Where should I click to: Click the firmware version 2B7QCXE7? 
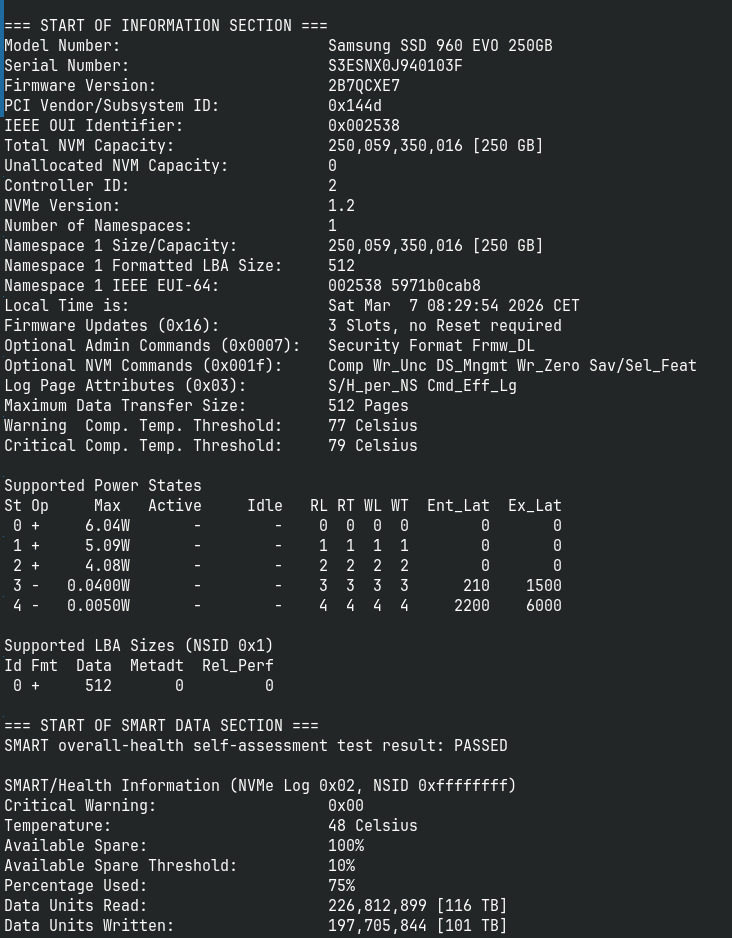[364, 86]
